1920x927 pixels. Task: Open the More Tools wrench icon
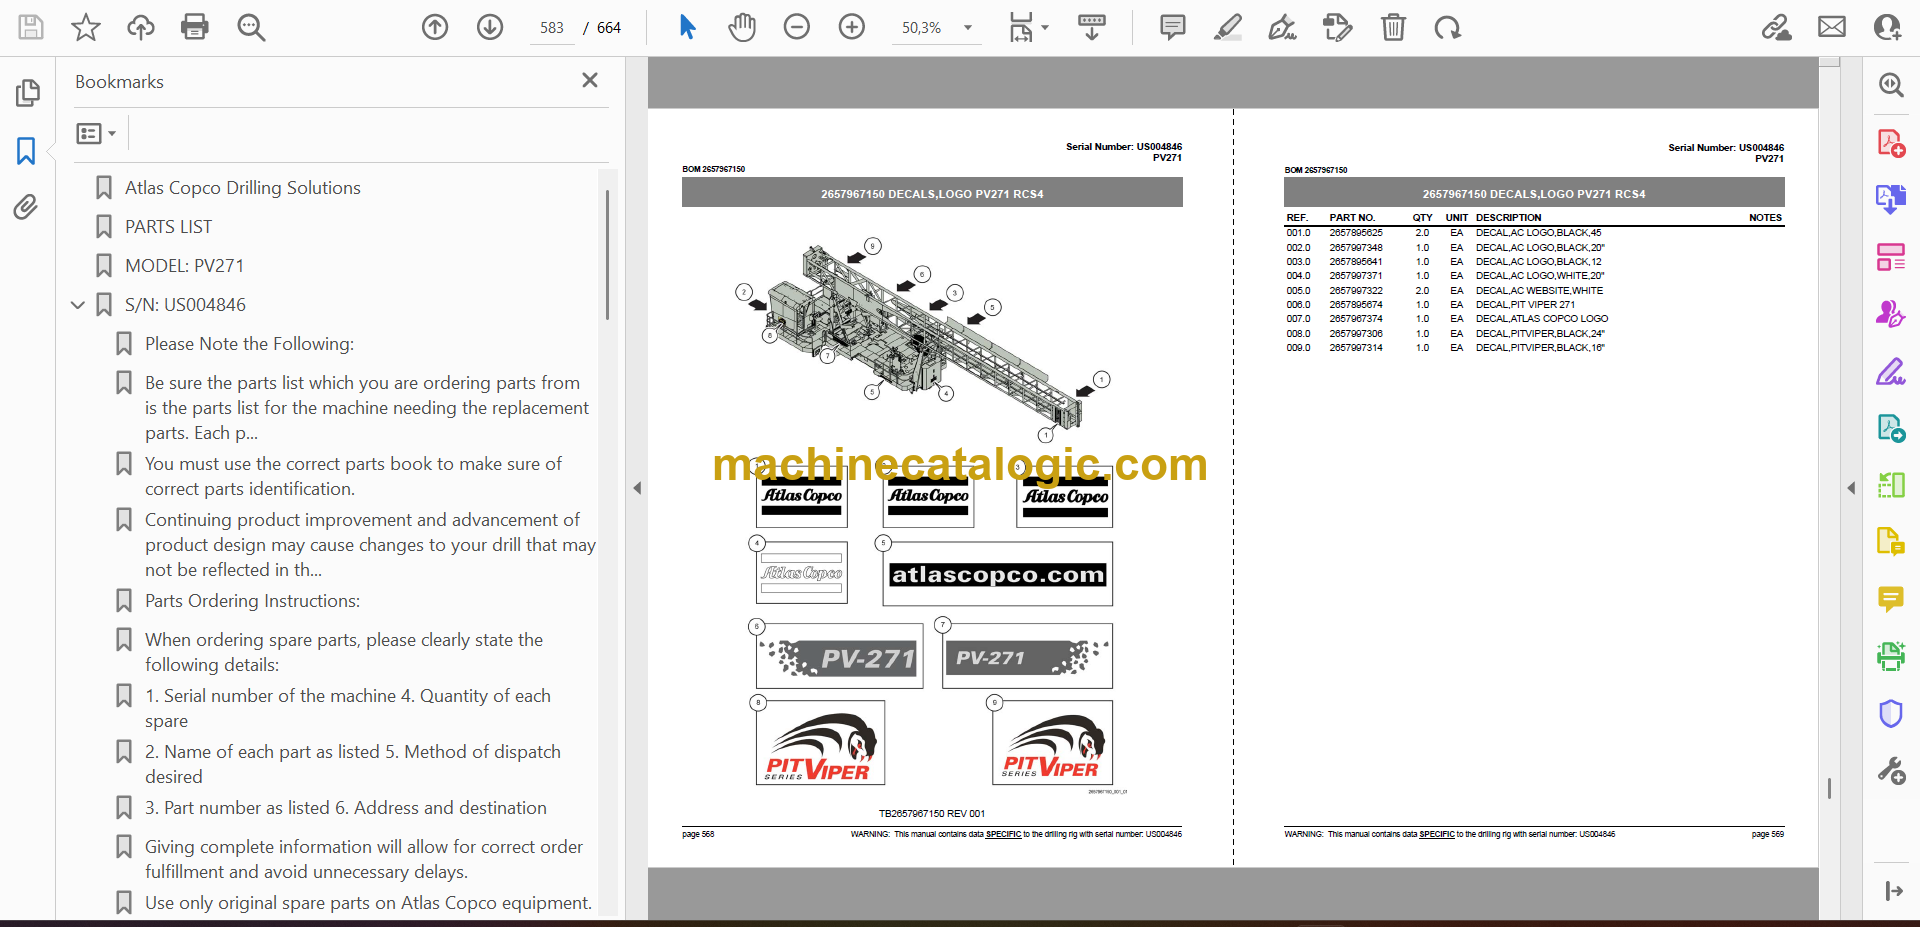click(x=1891, y=771)
